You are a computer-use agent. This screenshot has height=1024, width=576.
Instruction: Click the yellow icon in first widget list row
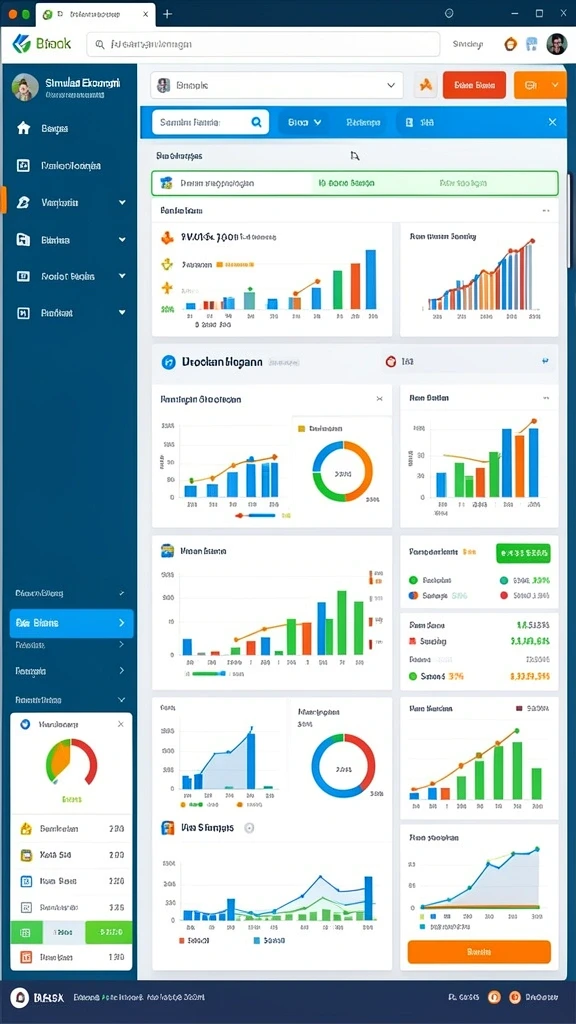pos(26,829)
